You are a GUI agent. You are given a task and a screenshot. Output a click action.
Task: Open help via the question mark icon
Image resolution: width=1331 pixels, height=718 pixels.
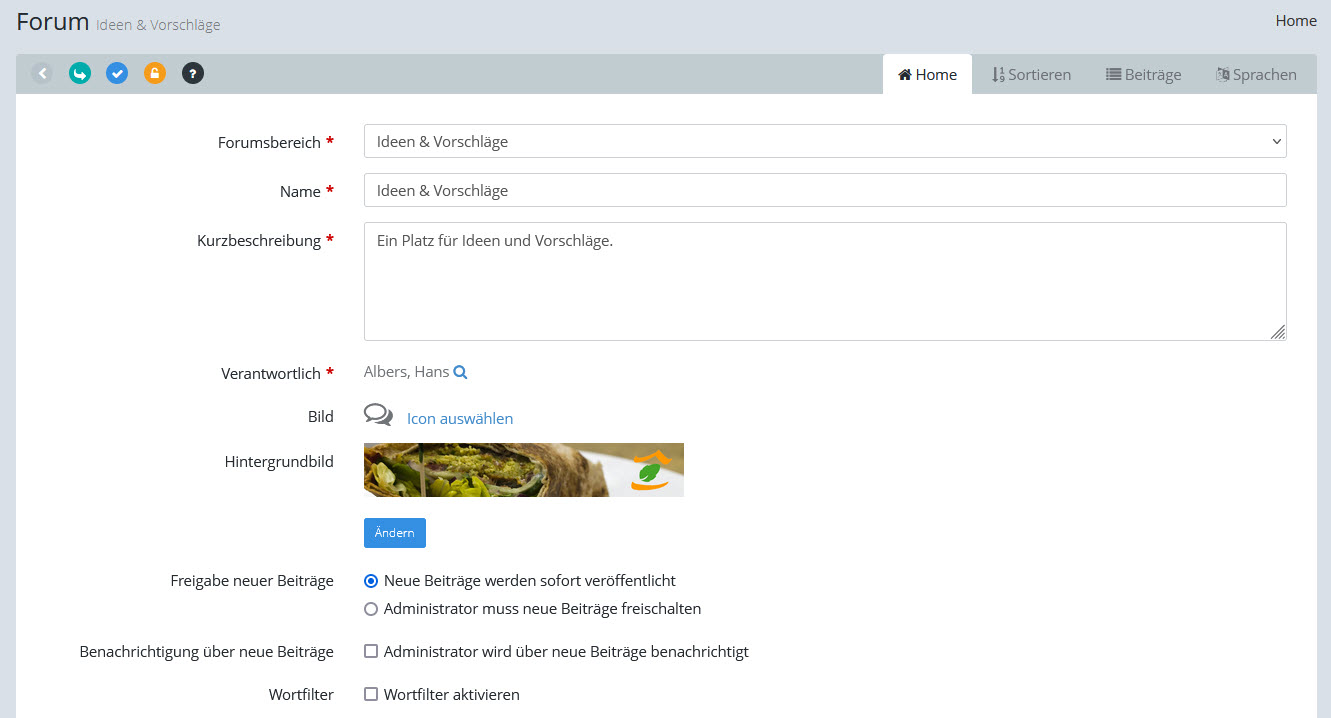[193, 73]
